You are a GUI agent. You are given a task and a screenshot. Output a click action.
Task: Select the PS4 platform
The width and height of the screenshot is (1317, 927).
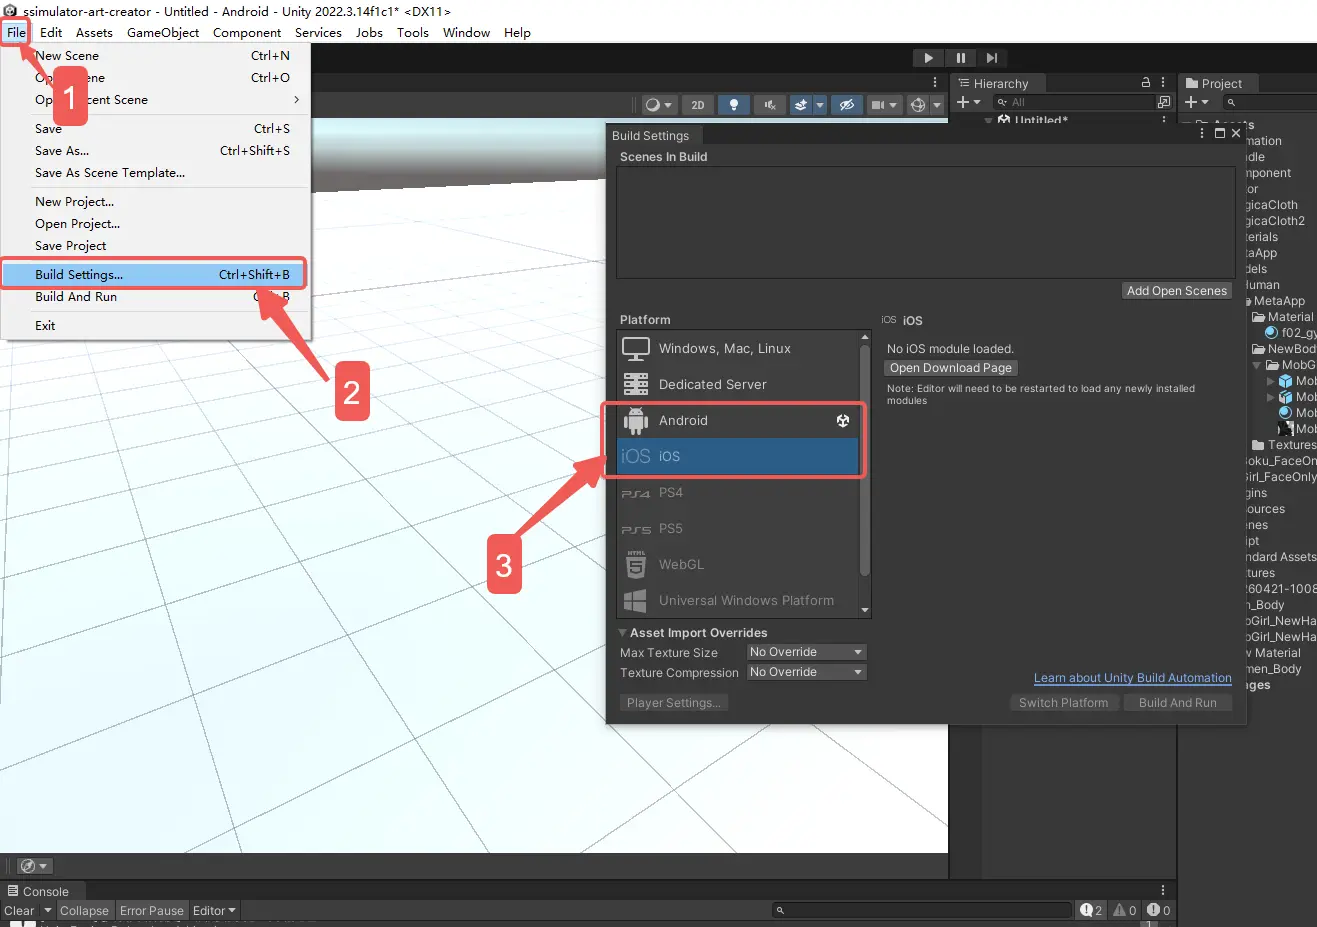(x=738, y=493)
